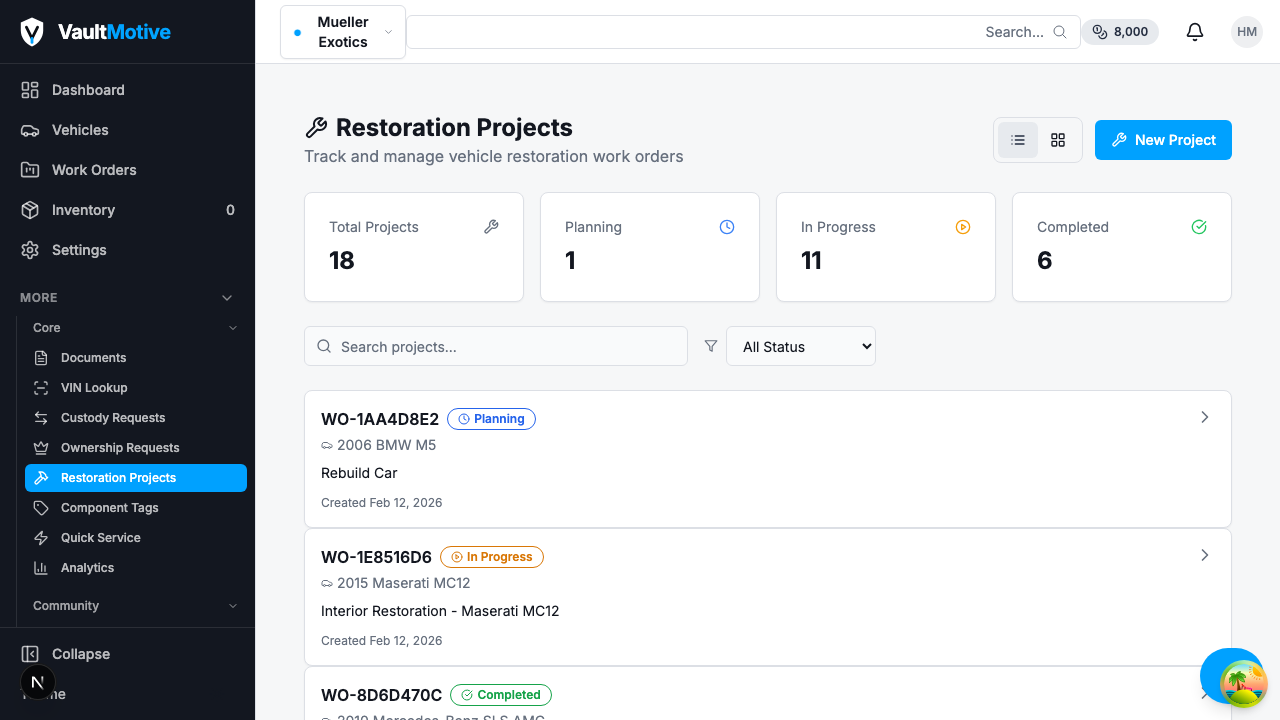Click the In Progress badge on WO-1E8516D6
This screenshot has width=1280, height=720.
[x=492, y=557]
